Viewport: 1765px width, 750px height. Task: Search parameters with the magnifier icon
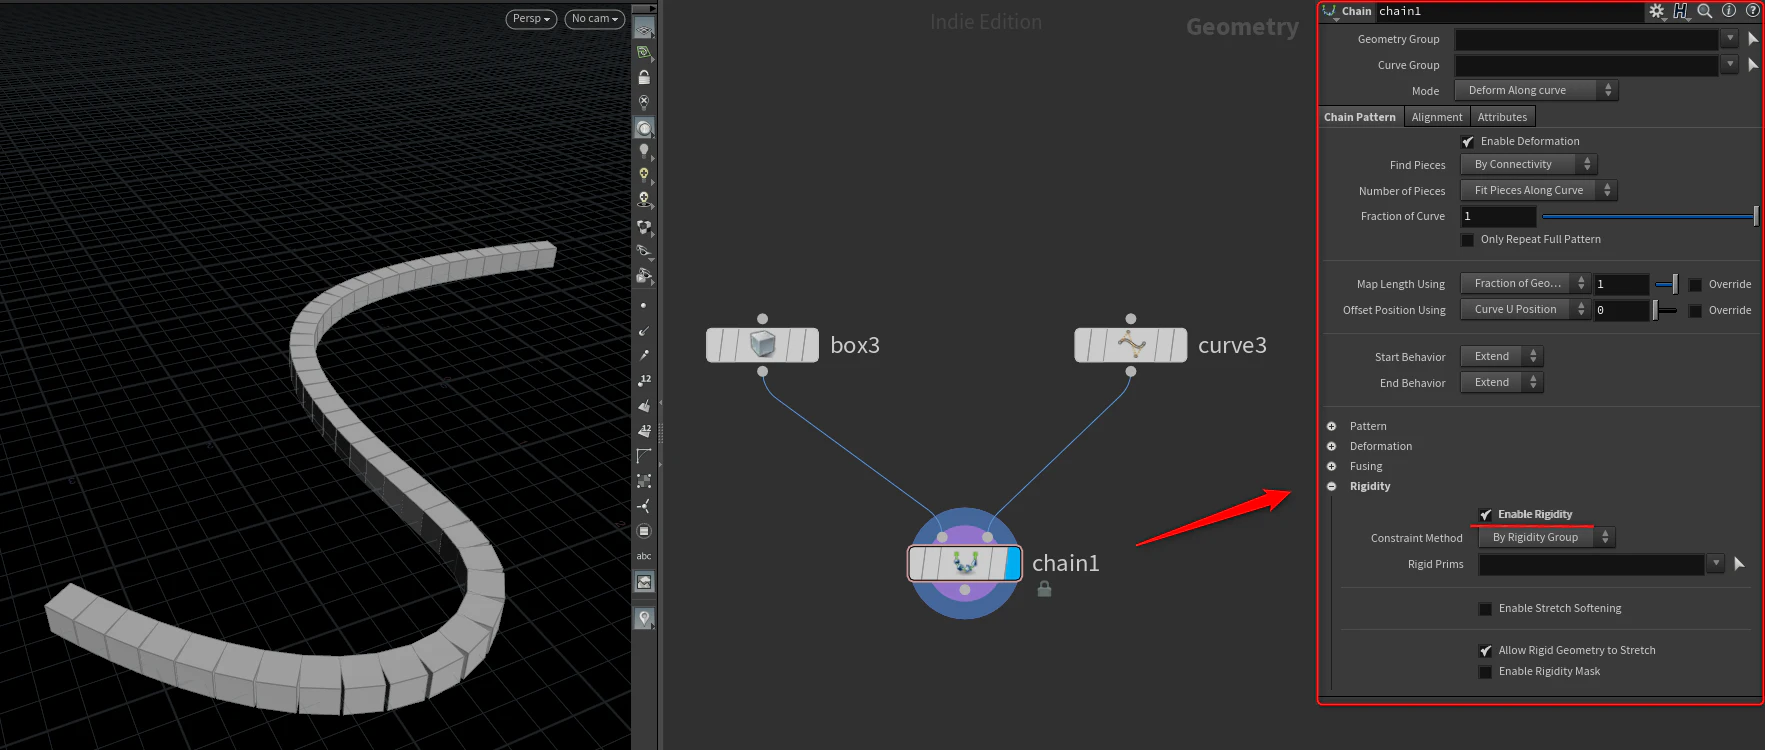pyautogui.click(x=1705, y=11)
